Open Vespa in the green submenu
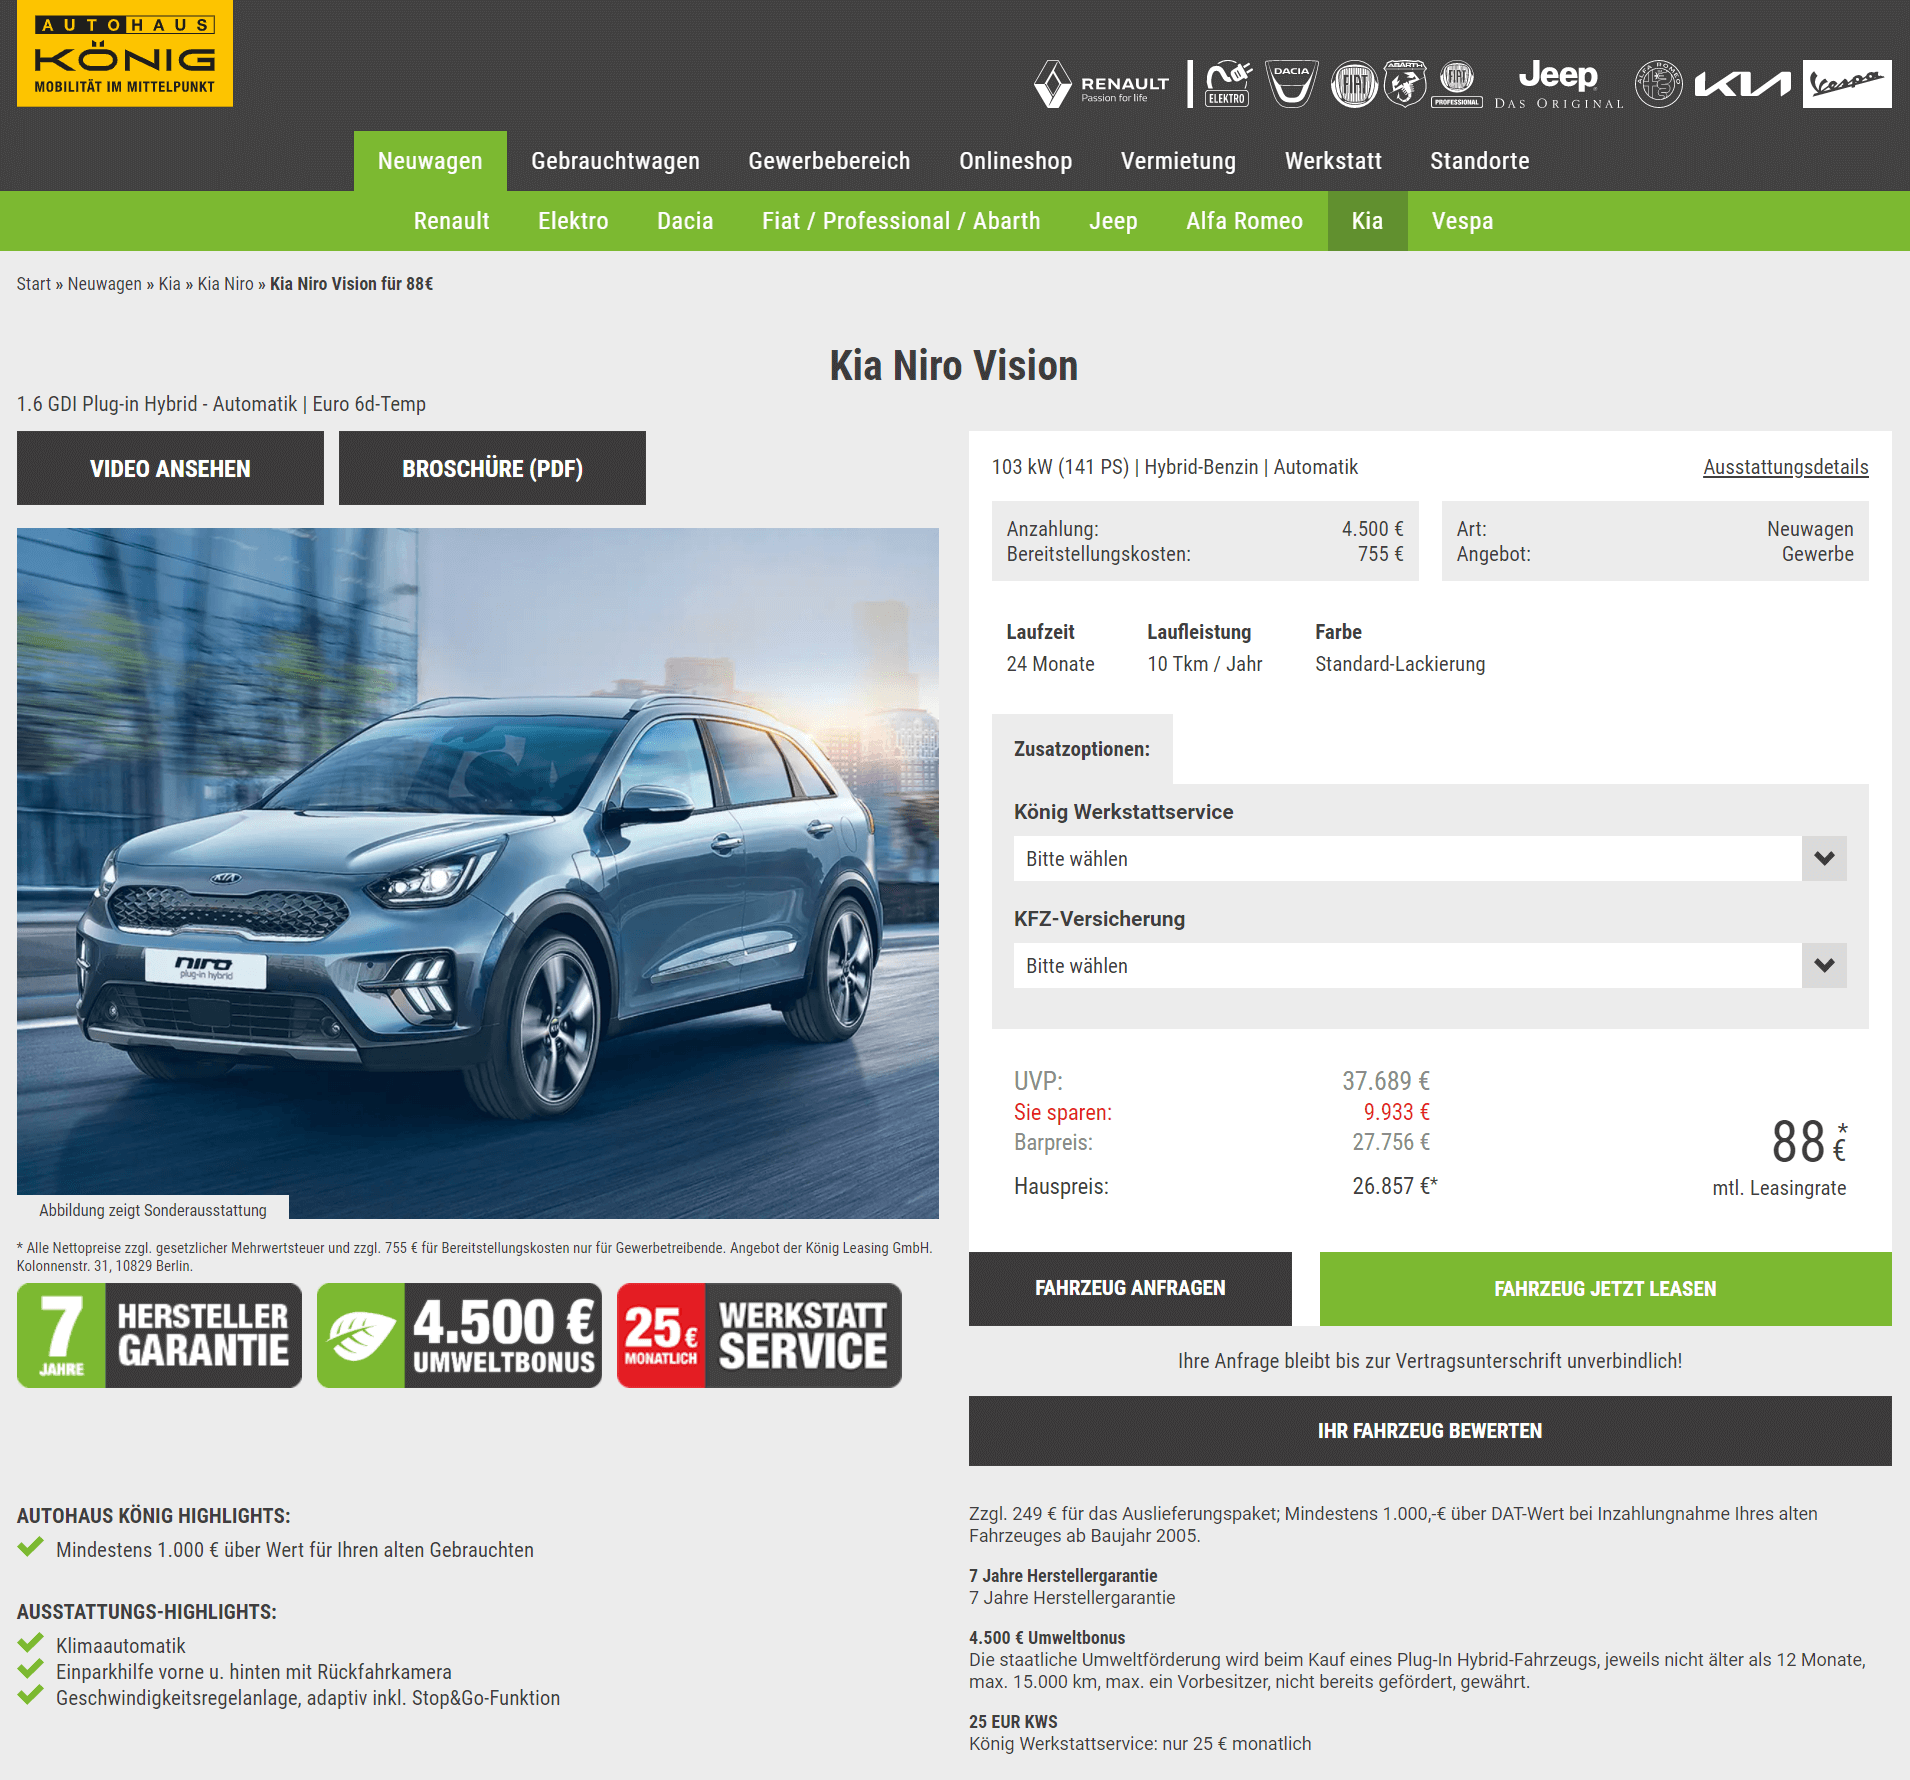This screenshot has height=1780, width=1910. [x=1462, y=221]
